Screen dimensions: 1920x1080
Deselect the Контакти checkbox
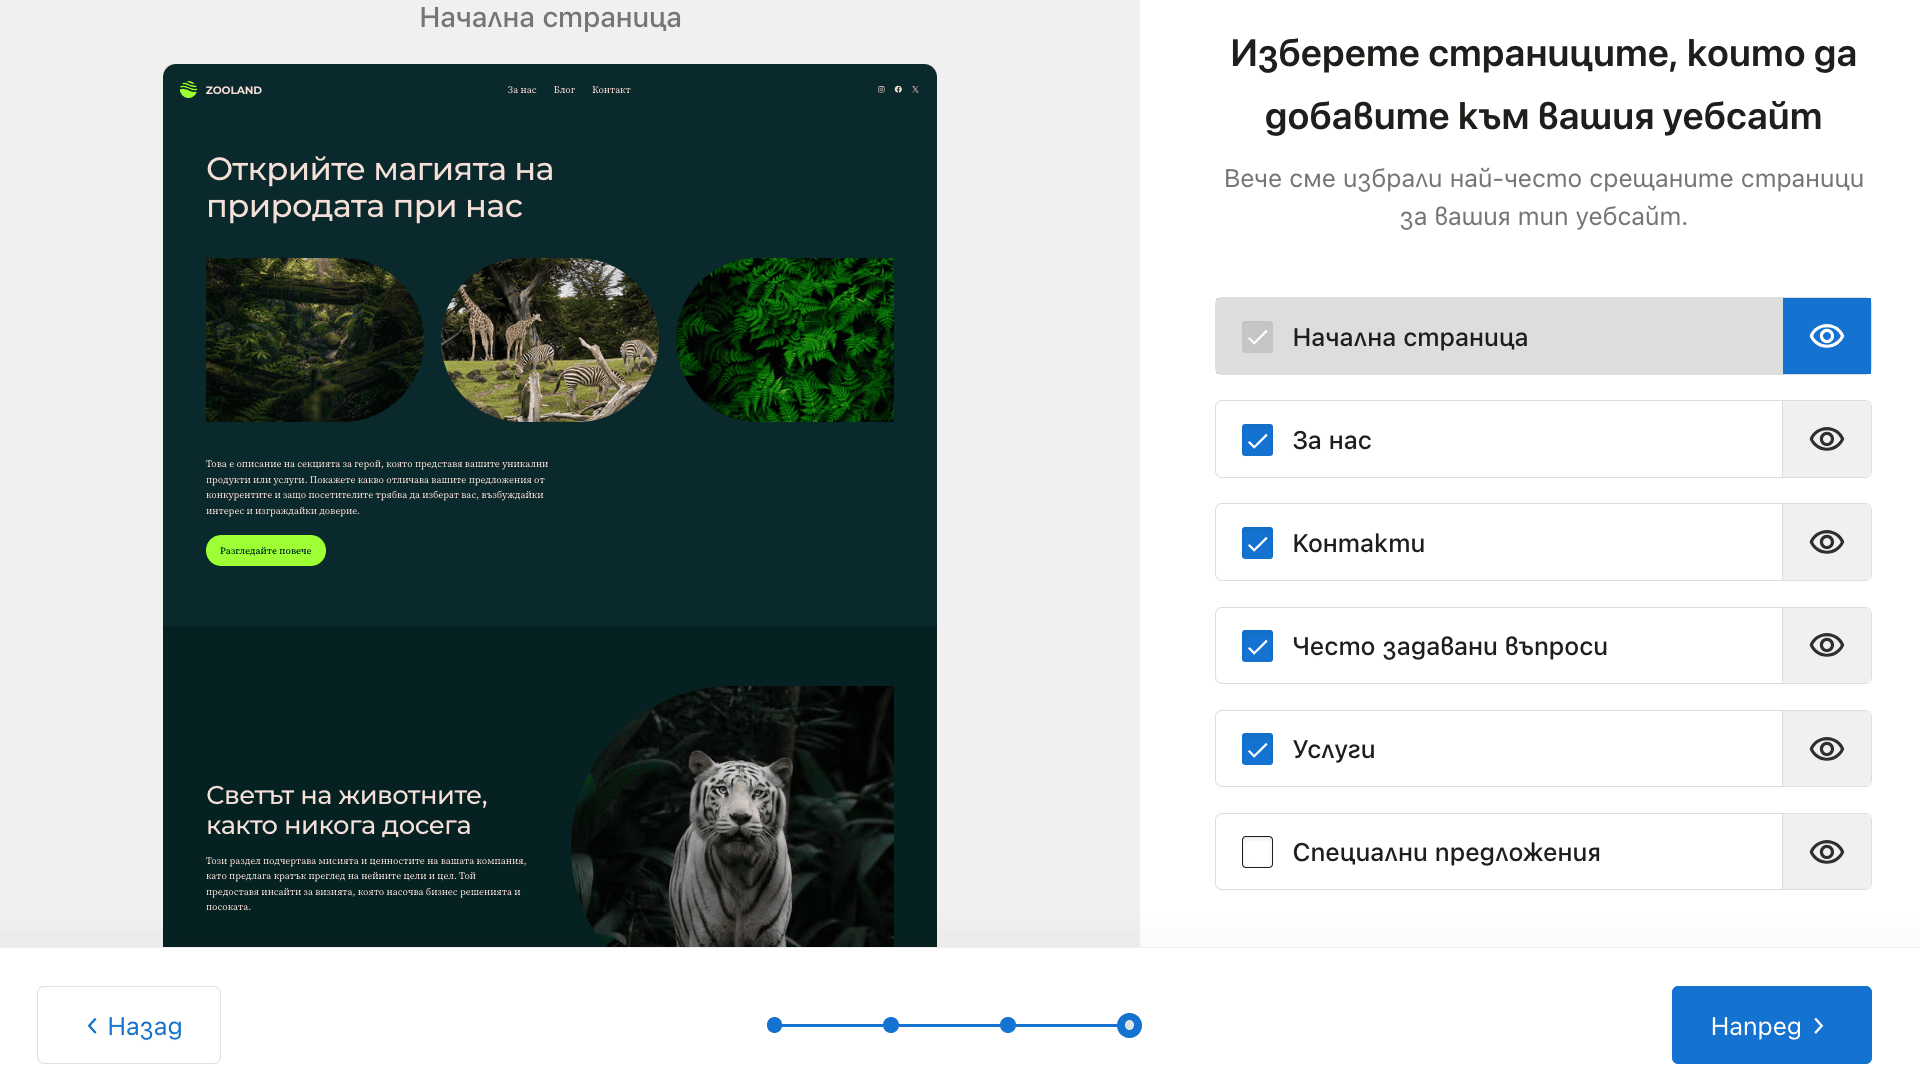(x=1257, y=543)
